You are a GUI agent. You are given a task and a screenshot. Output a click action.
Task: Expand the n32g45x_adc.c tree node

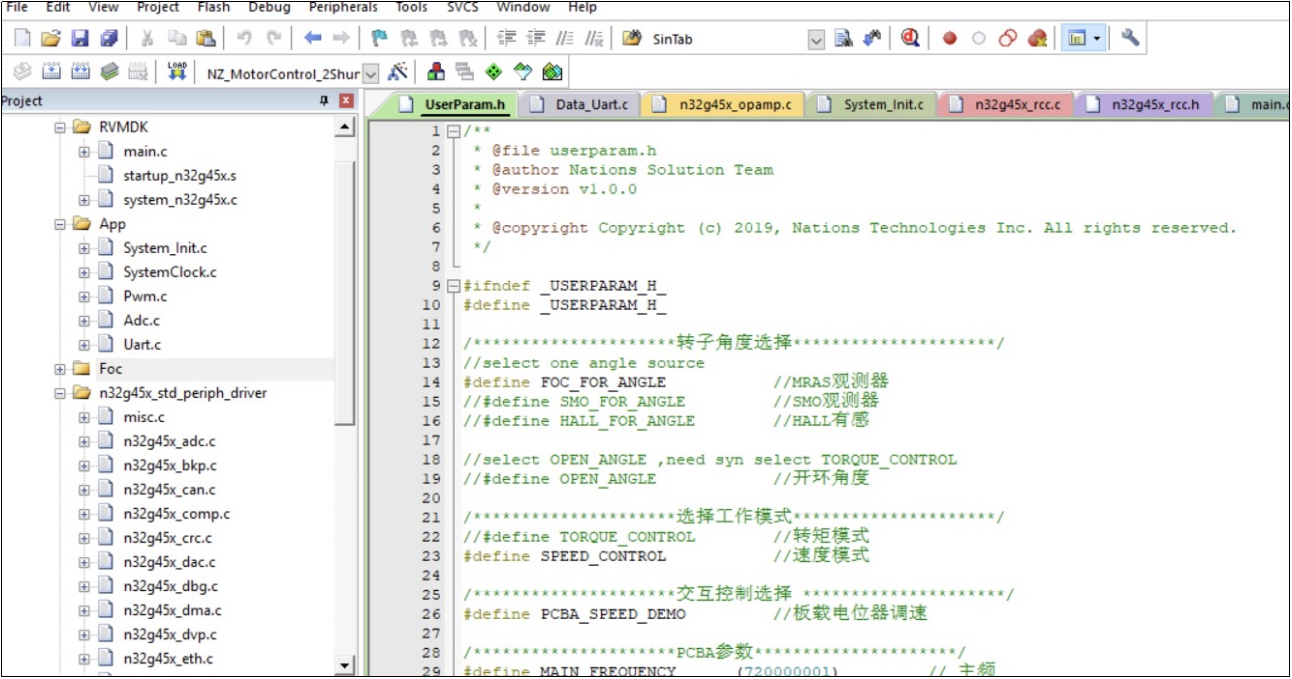coord(84,441)
